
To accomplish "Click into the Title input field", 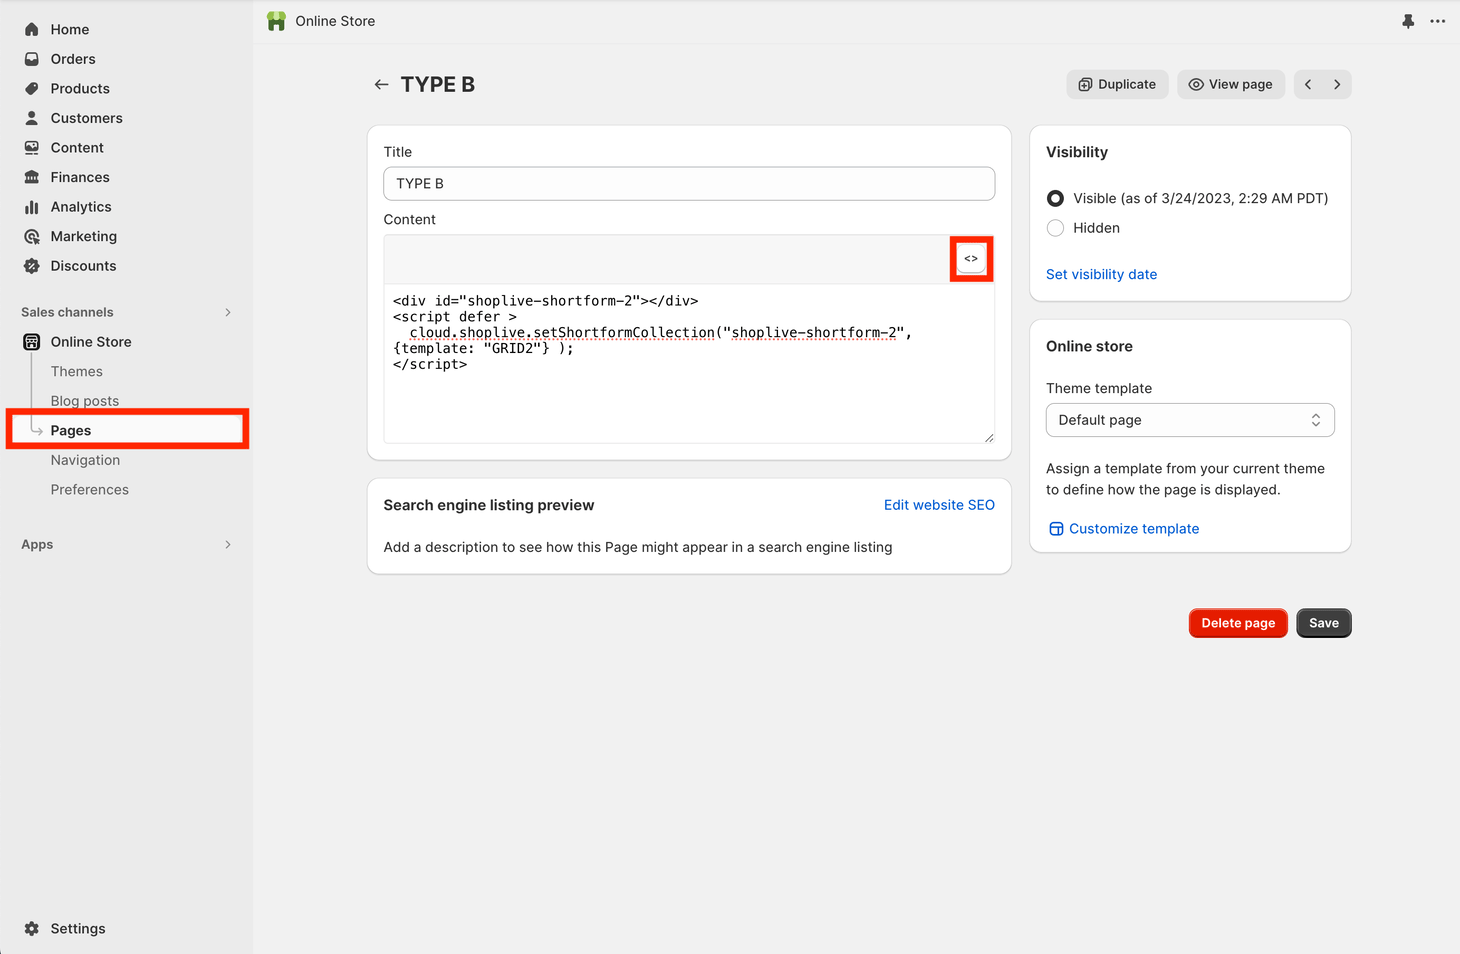I will (x=689, y=184).
